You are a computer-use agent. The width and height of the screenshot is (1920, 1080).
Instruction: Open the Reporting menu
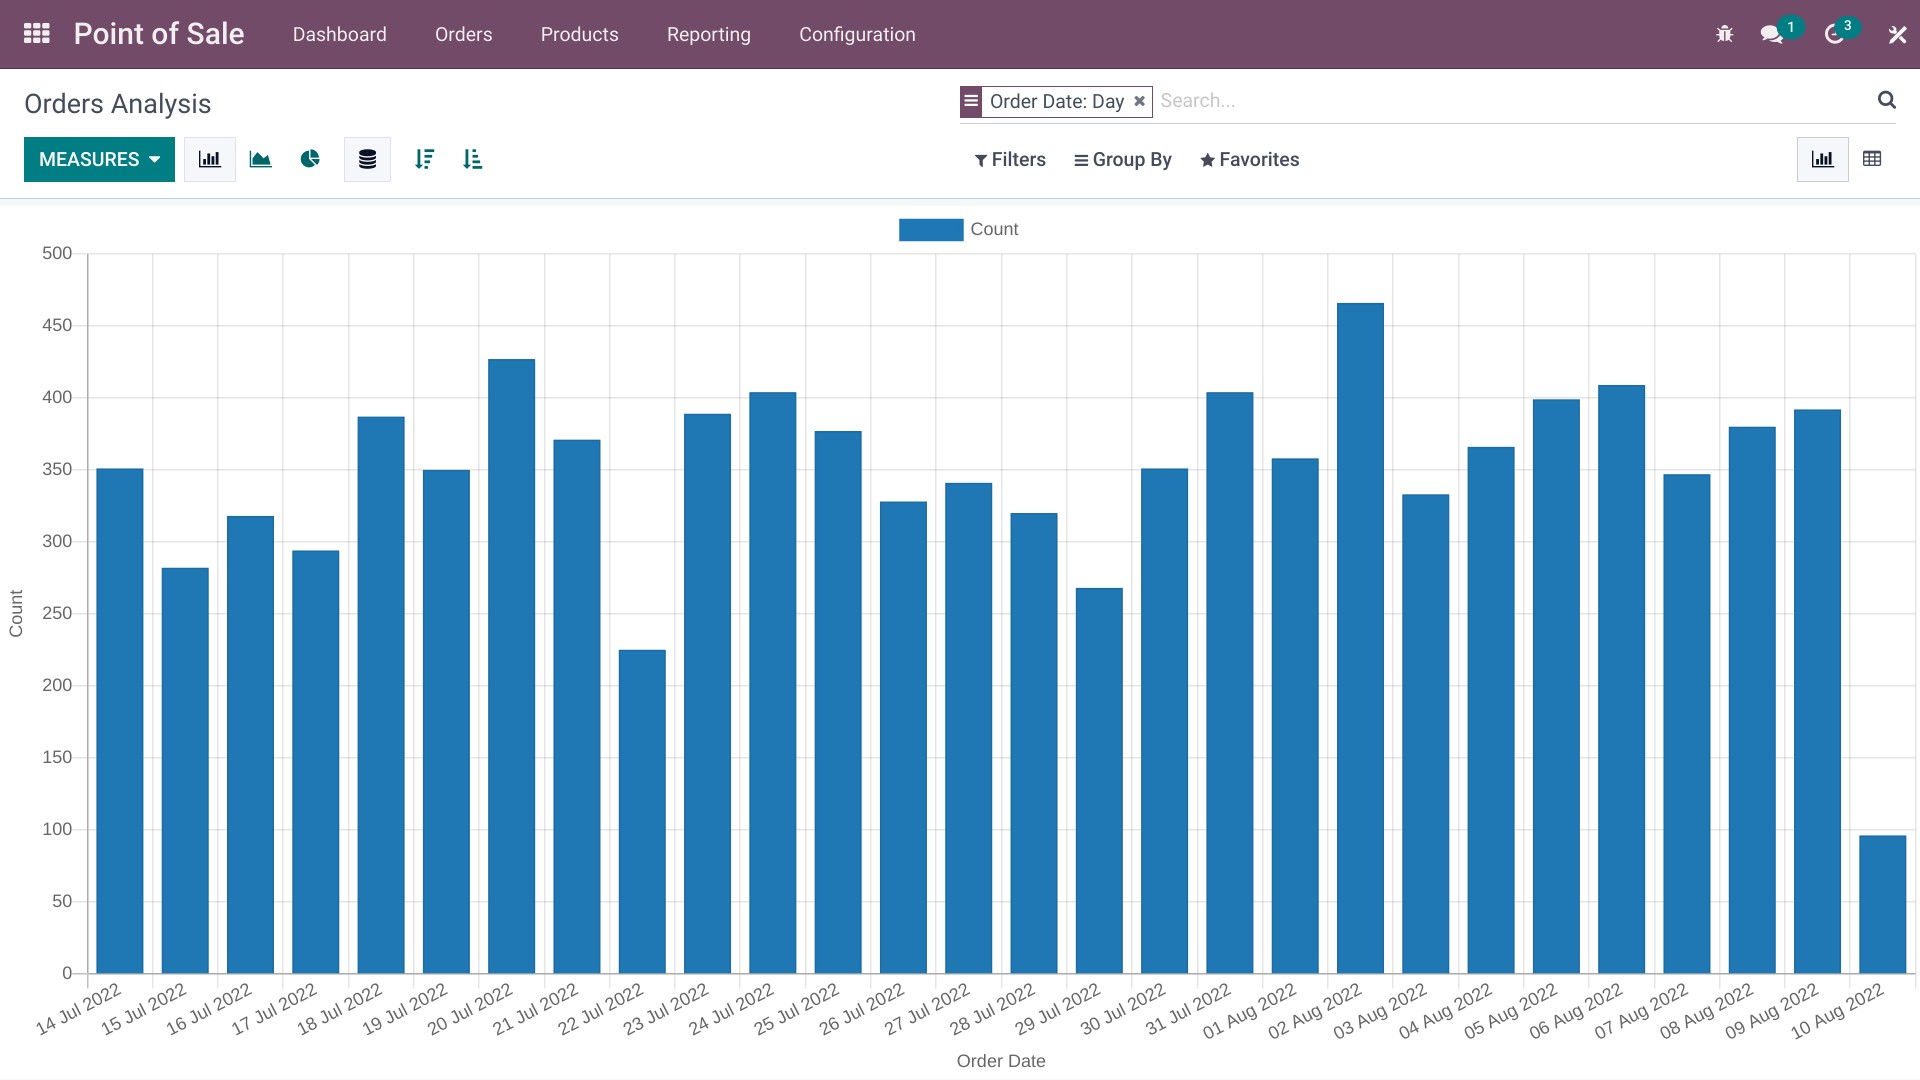(708, 34)
